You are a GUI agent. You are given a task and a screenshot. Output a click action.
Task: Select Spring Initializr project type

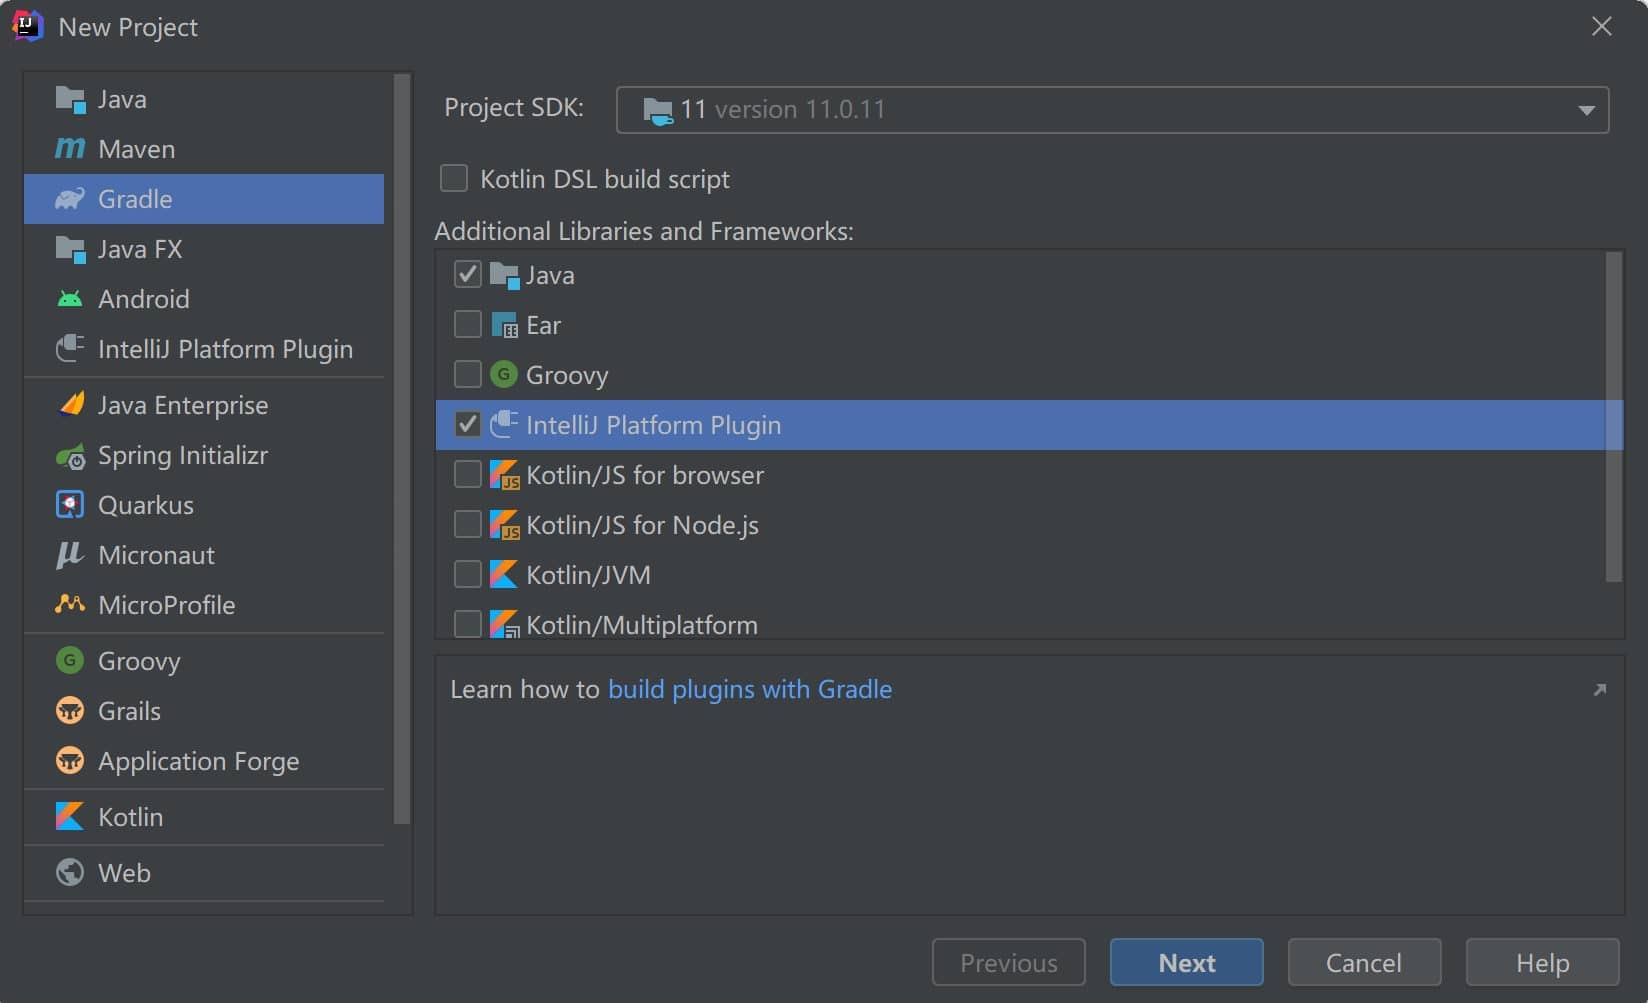pyautogui.click(x=204, y=455)
